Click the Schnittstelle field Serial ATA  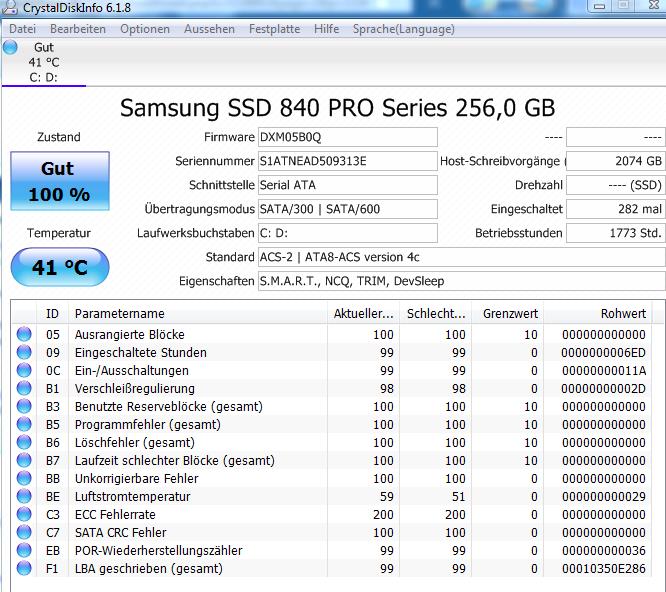pyautogui.click(x=347, y=185)
